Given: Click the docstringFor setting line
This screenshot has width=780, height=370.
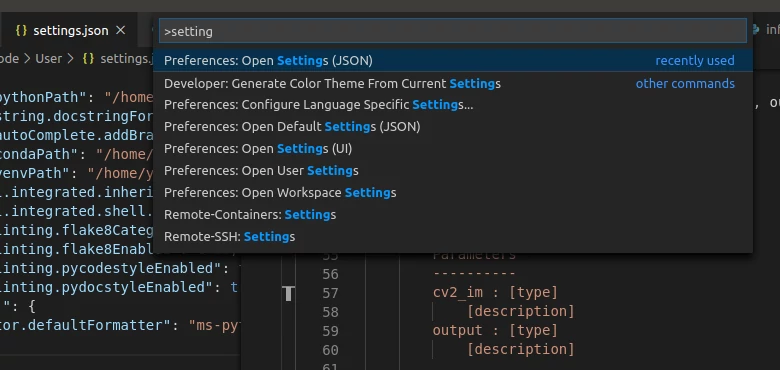Looking at the screenshot, I should 77,116.
